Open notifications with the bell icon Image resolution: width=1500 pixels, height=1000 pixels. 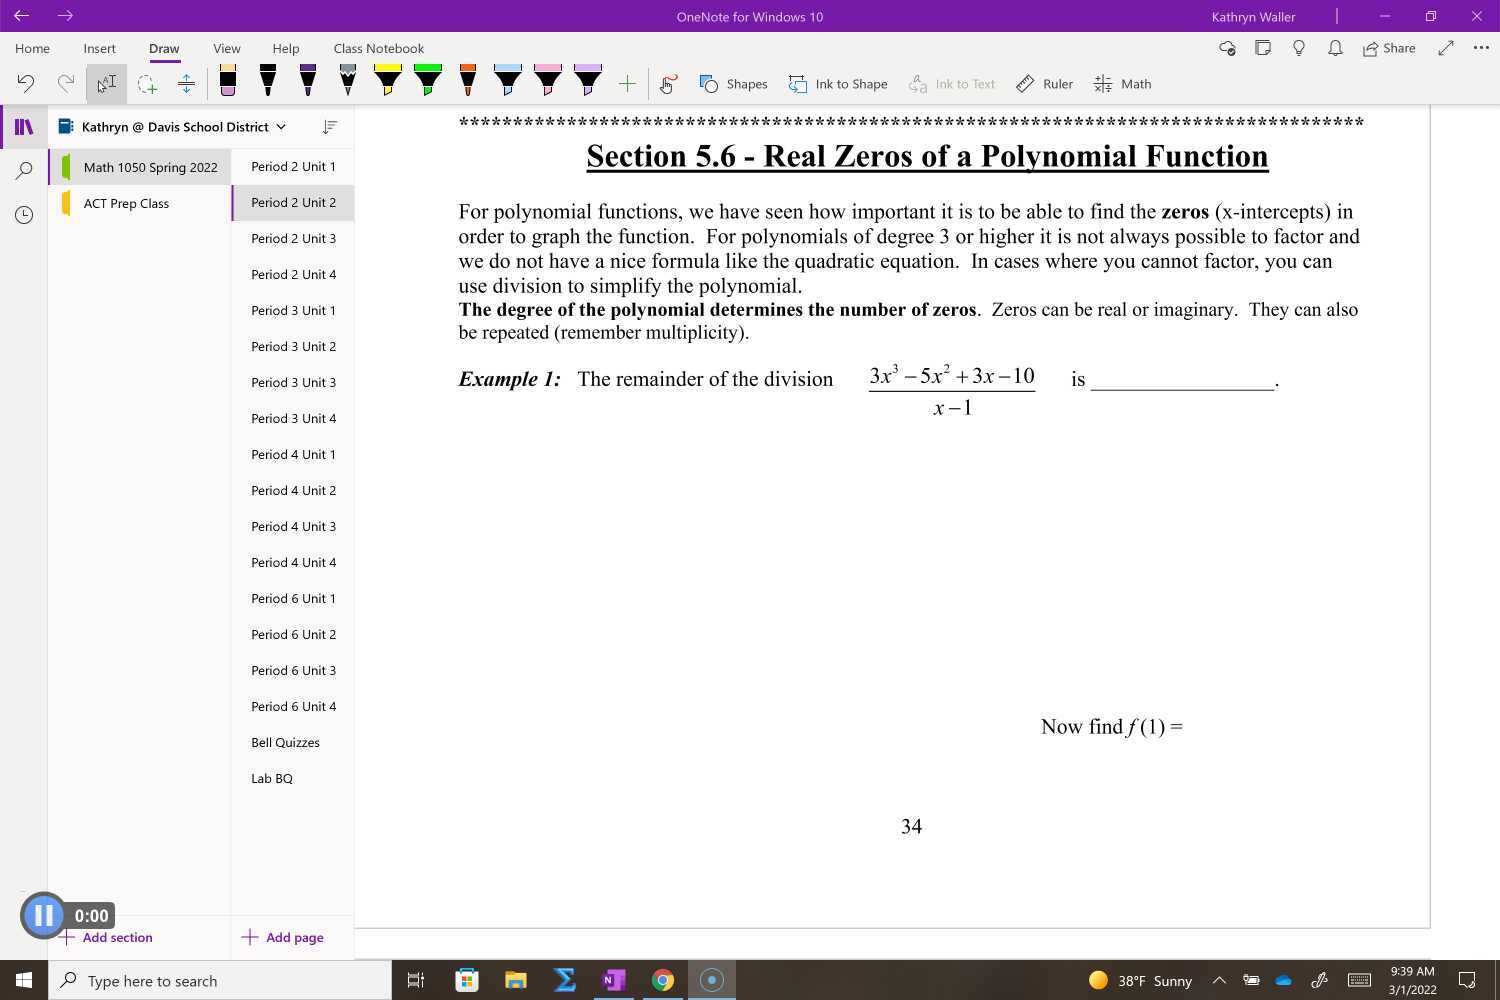[x=1335, y=48]
